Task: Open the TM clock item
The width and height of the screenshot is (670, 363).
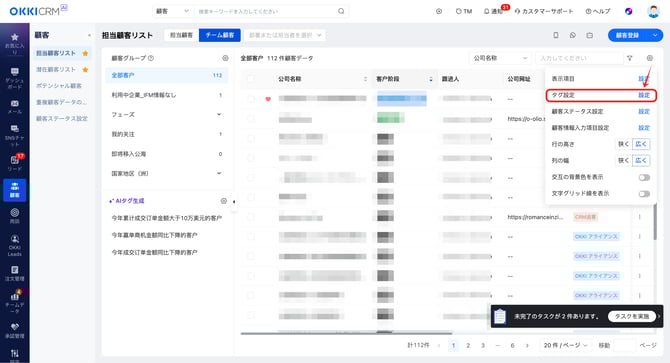Action: click(x=464, y=12)
